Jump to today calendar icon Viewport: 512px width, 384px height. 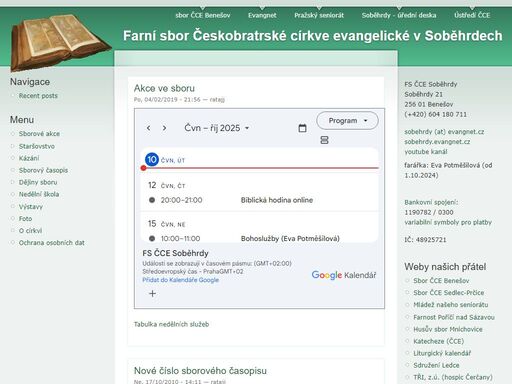(x=302, y=128)
